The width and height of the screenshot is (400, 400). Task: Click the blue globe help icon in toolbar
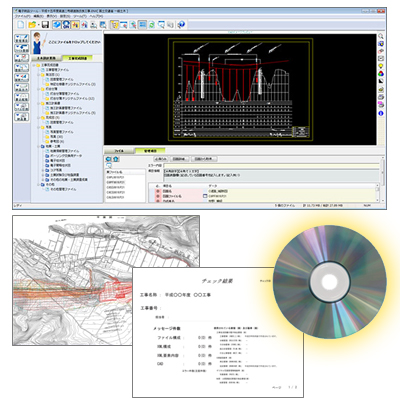coord(181,24)
